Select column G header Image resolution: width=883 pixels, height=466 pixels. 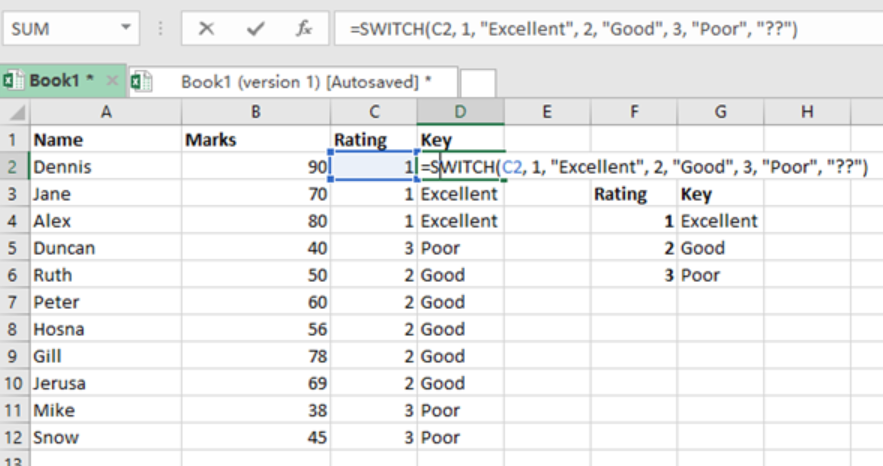(721, 112)
